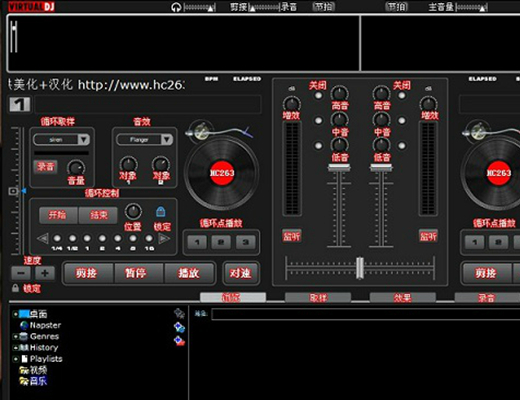Click the Napster globe icon

(x=24, y=325)
